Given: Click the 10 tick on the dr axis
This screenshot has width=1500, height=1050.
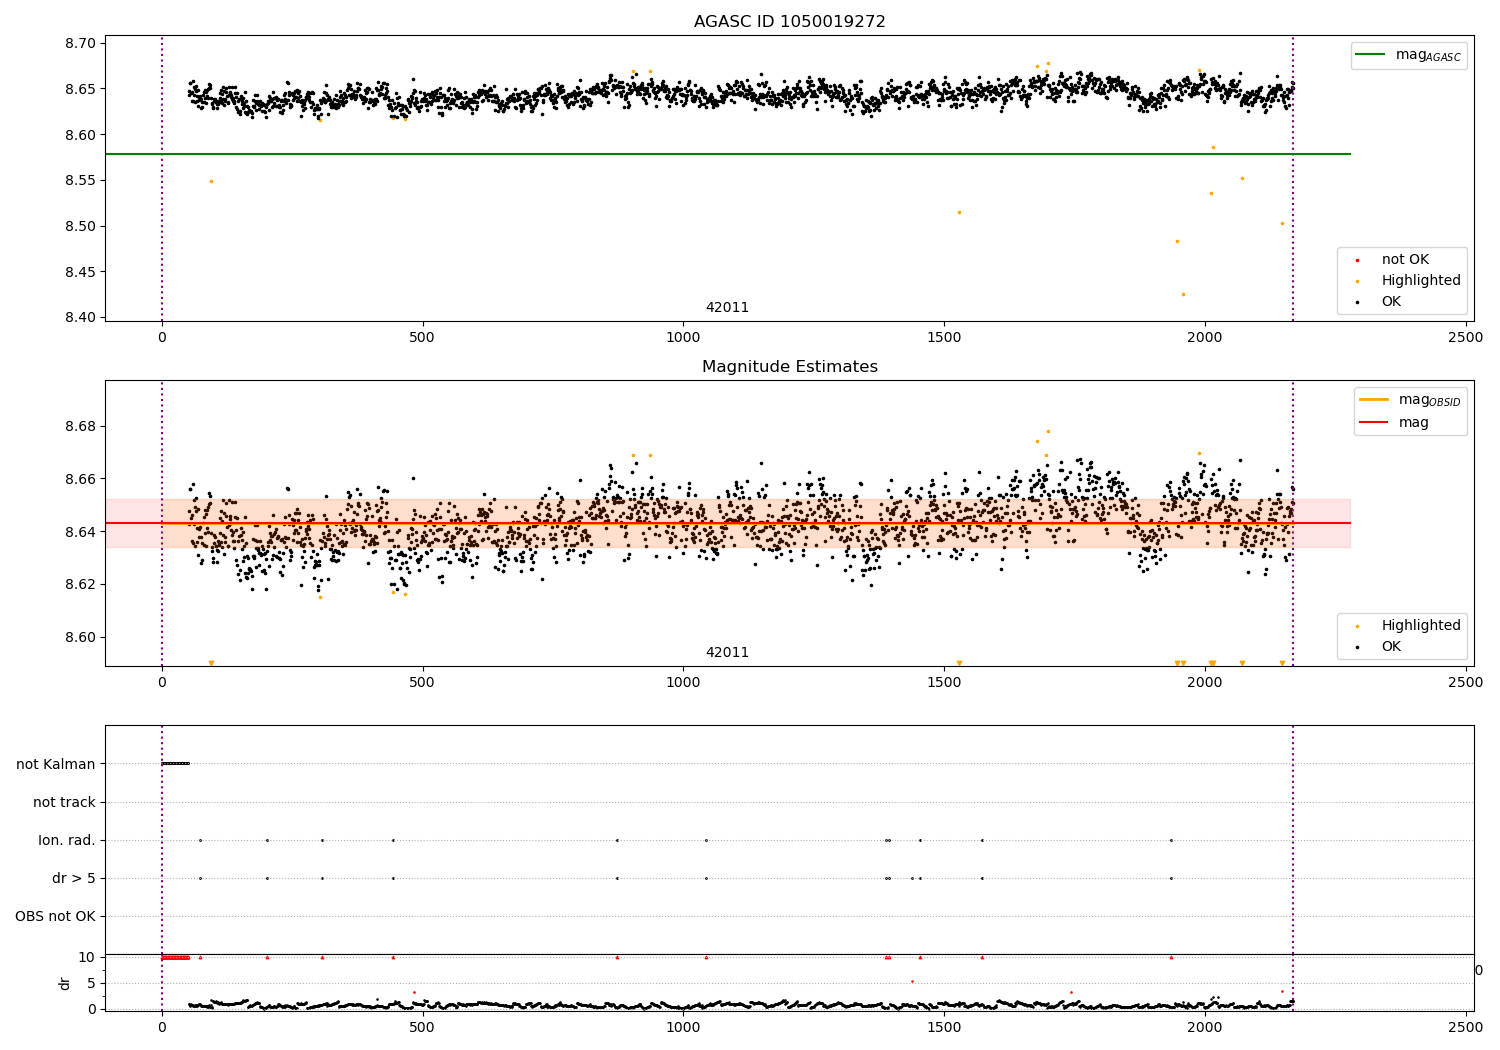Looking at the screenshot, I should [x=87, y=957].
